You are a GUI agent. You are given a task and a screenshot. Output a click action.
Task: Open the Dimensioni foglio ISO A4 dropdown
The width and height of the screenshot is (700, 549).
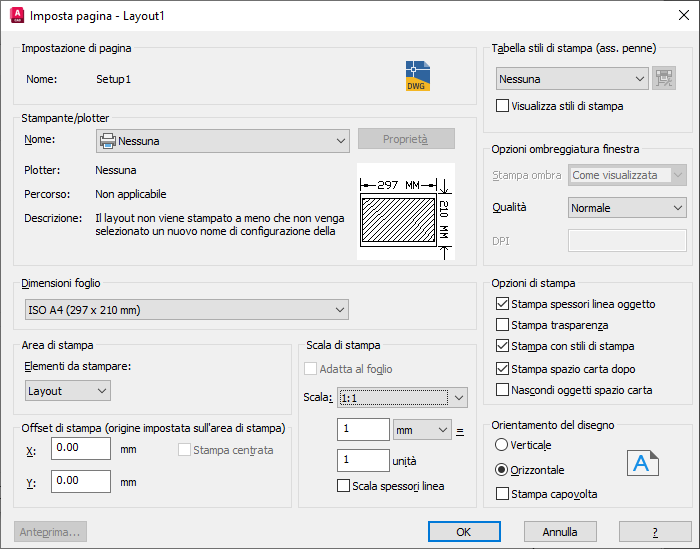(187, 310)
